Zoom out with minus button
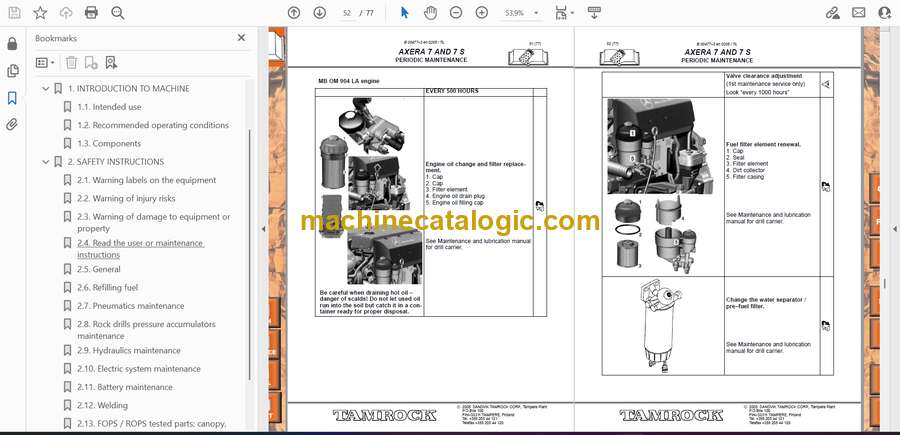Image resolution: width=900 pixels, height=435 pixels. 456,13
